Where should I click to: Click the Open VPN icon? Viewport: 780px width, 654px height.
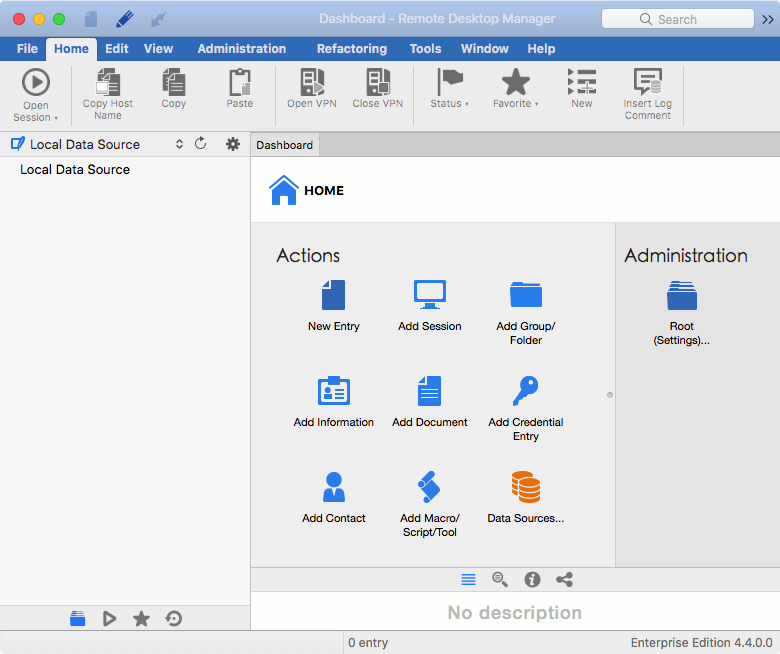click(312, 82)
